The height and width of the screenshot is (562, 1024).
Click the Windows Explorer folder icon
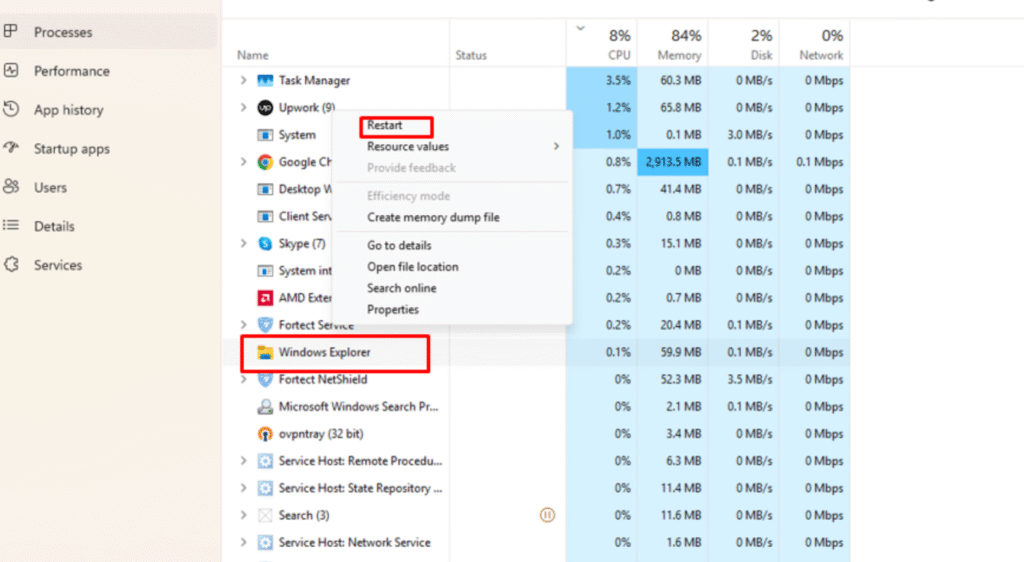(x=264, y=352)
